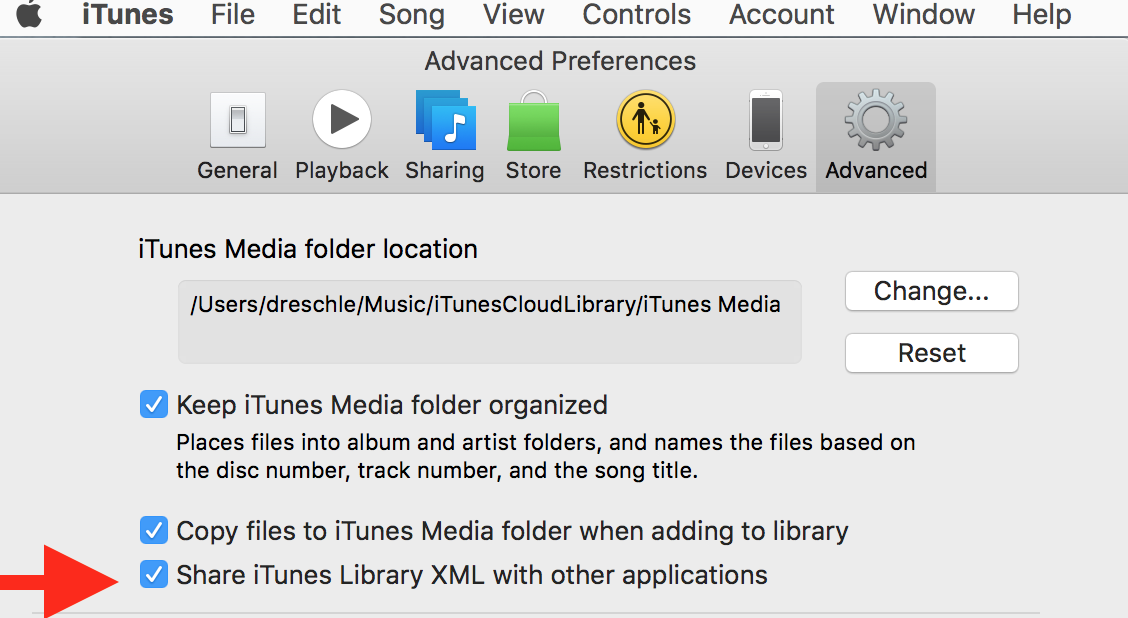The image size is (1128, 618).
Task: Open the iTunes application menu
Action: pos(127,15)
